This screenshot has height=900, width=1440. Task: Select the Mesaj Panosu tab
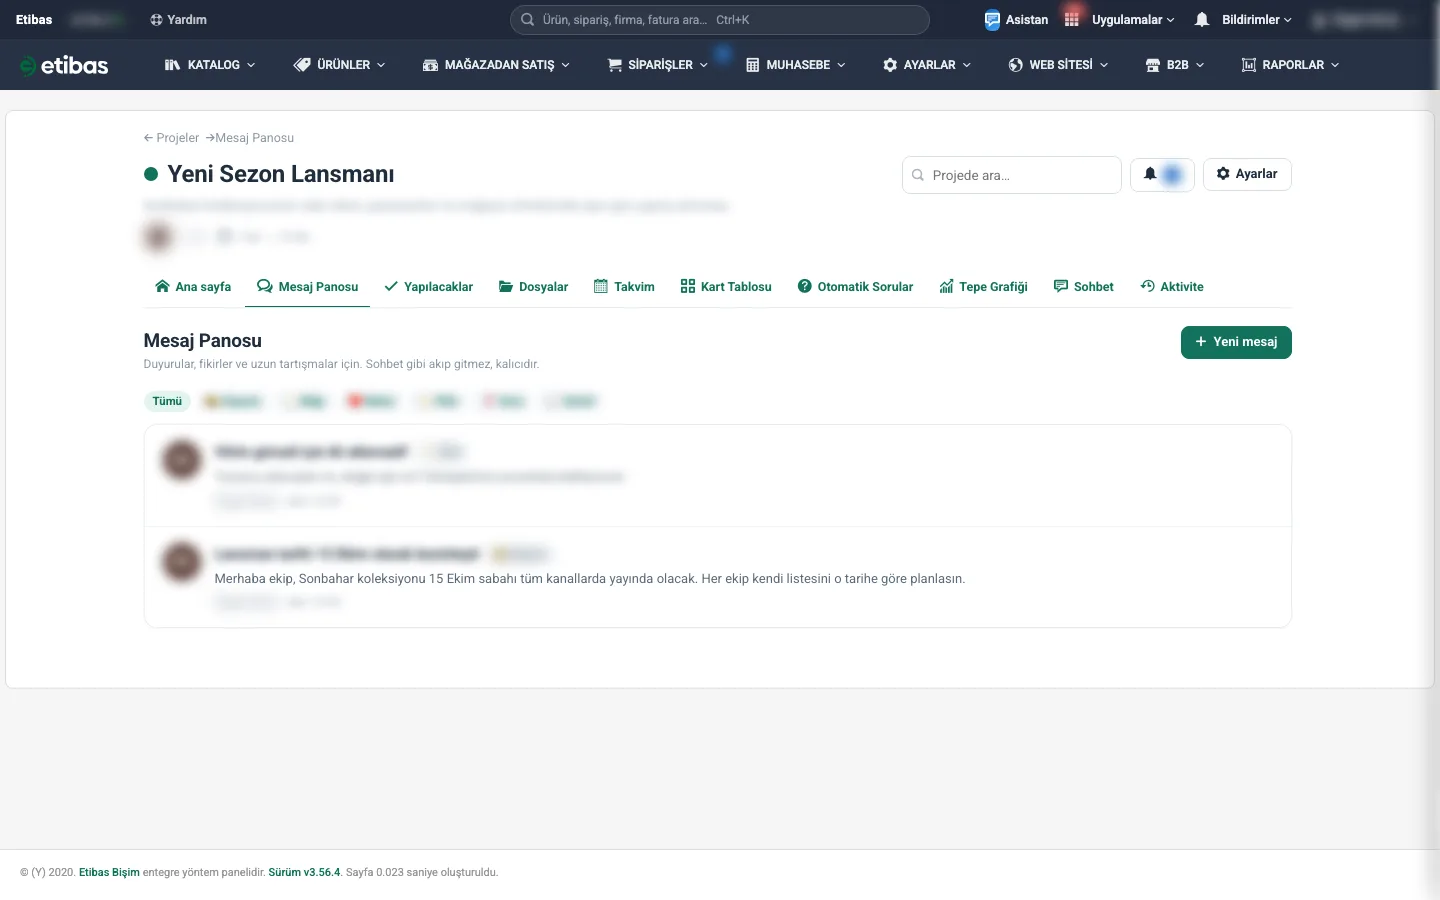click(307, 287)
